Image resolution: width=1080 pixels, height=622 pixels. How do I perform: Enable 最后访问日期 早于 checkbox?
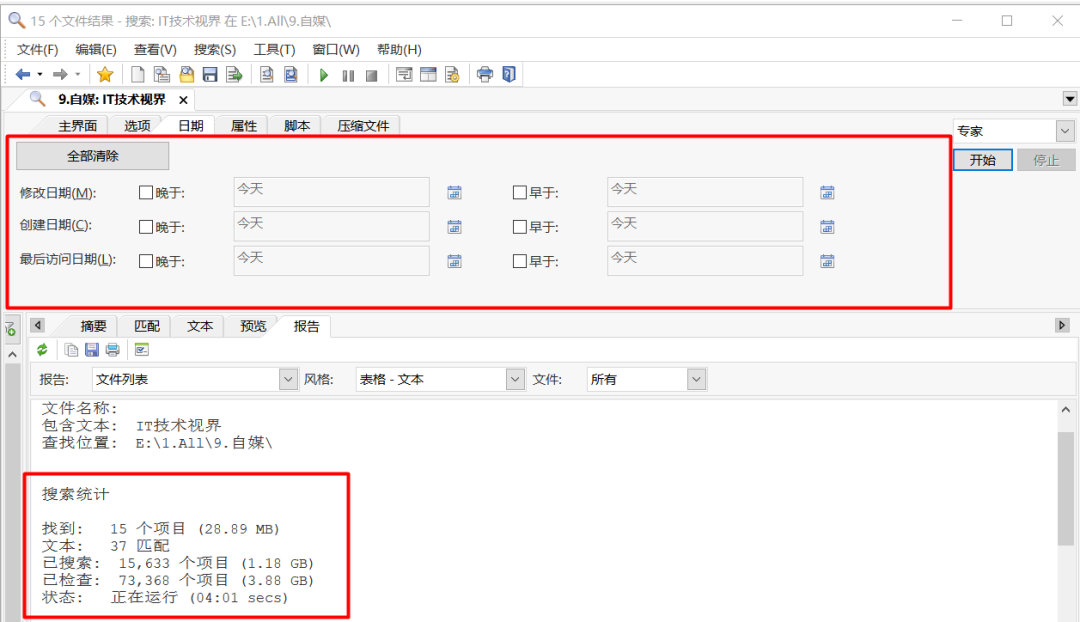point(519,261)
